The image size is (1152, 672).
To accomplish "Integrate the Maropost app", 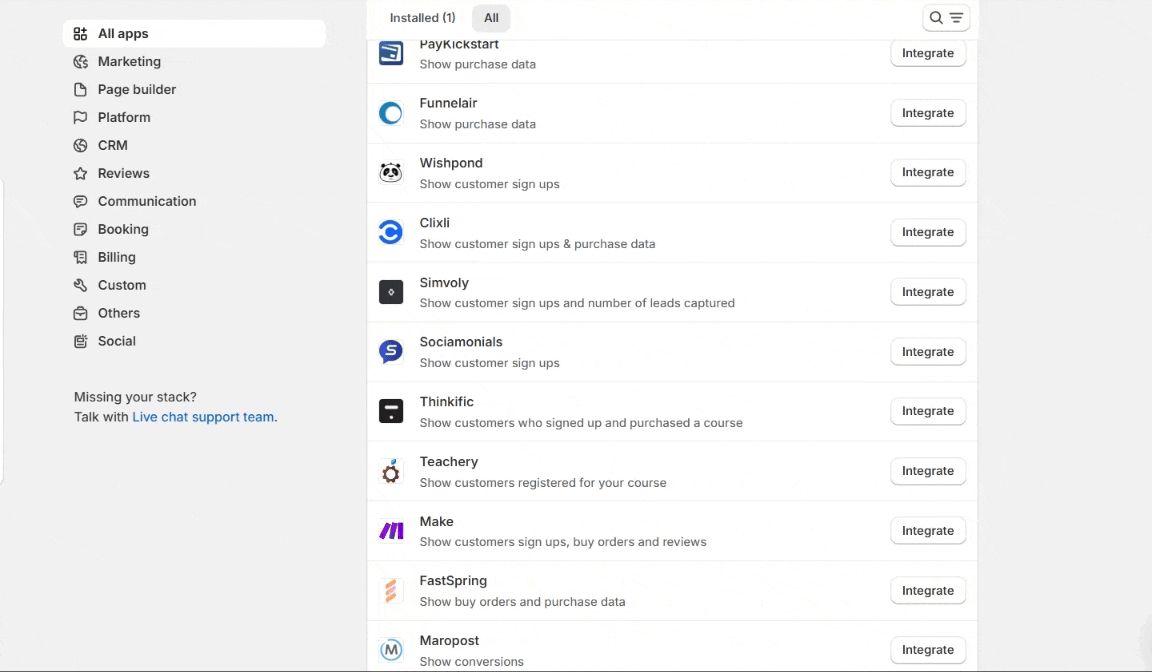I will [x=928, y=650].
